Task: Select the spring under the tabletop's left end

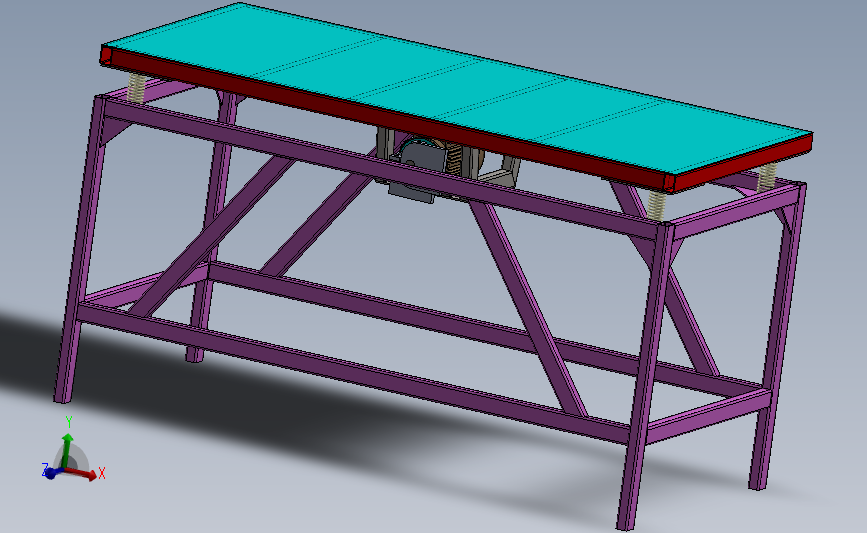Action: [136, 88]
